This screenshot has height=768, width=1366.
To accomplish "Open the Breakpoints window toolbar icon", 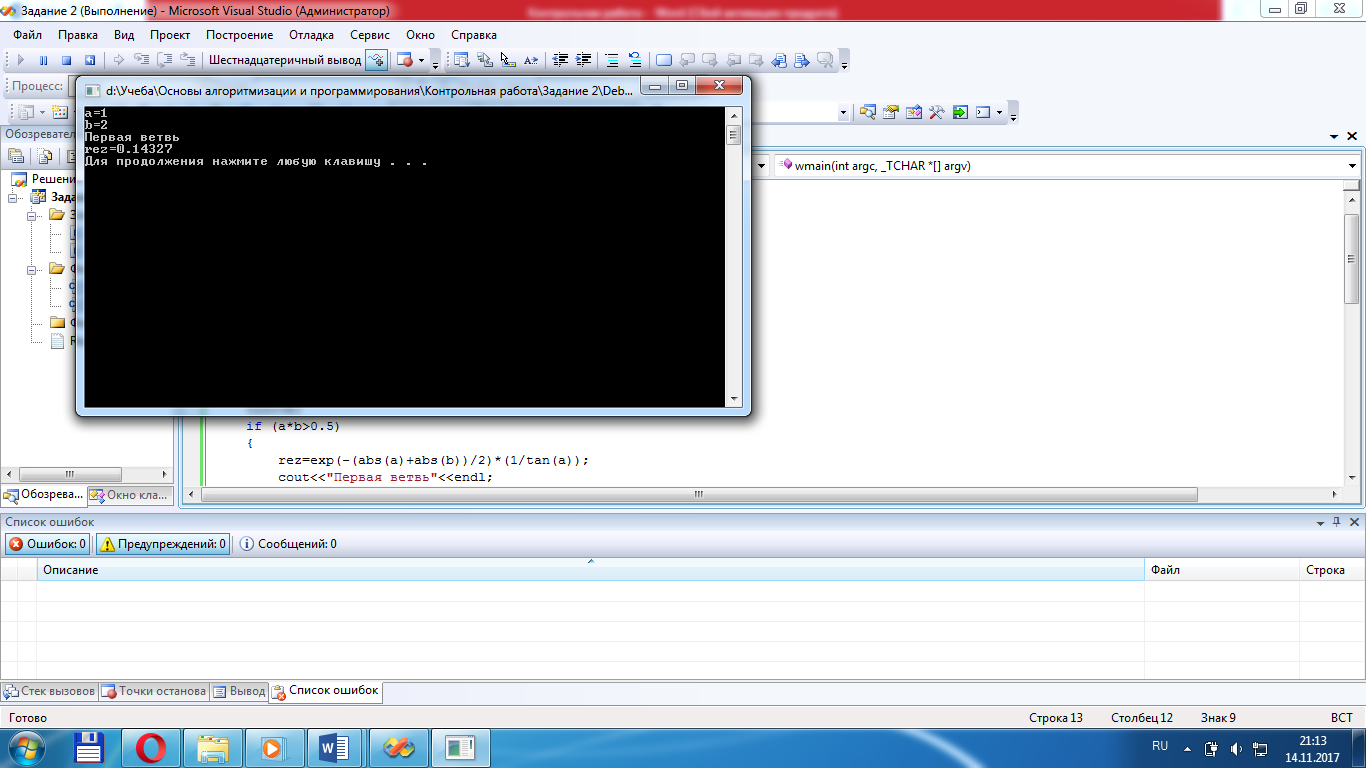I will click(x=404, y=61).
